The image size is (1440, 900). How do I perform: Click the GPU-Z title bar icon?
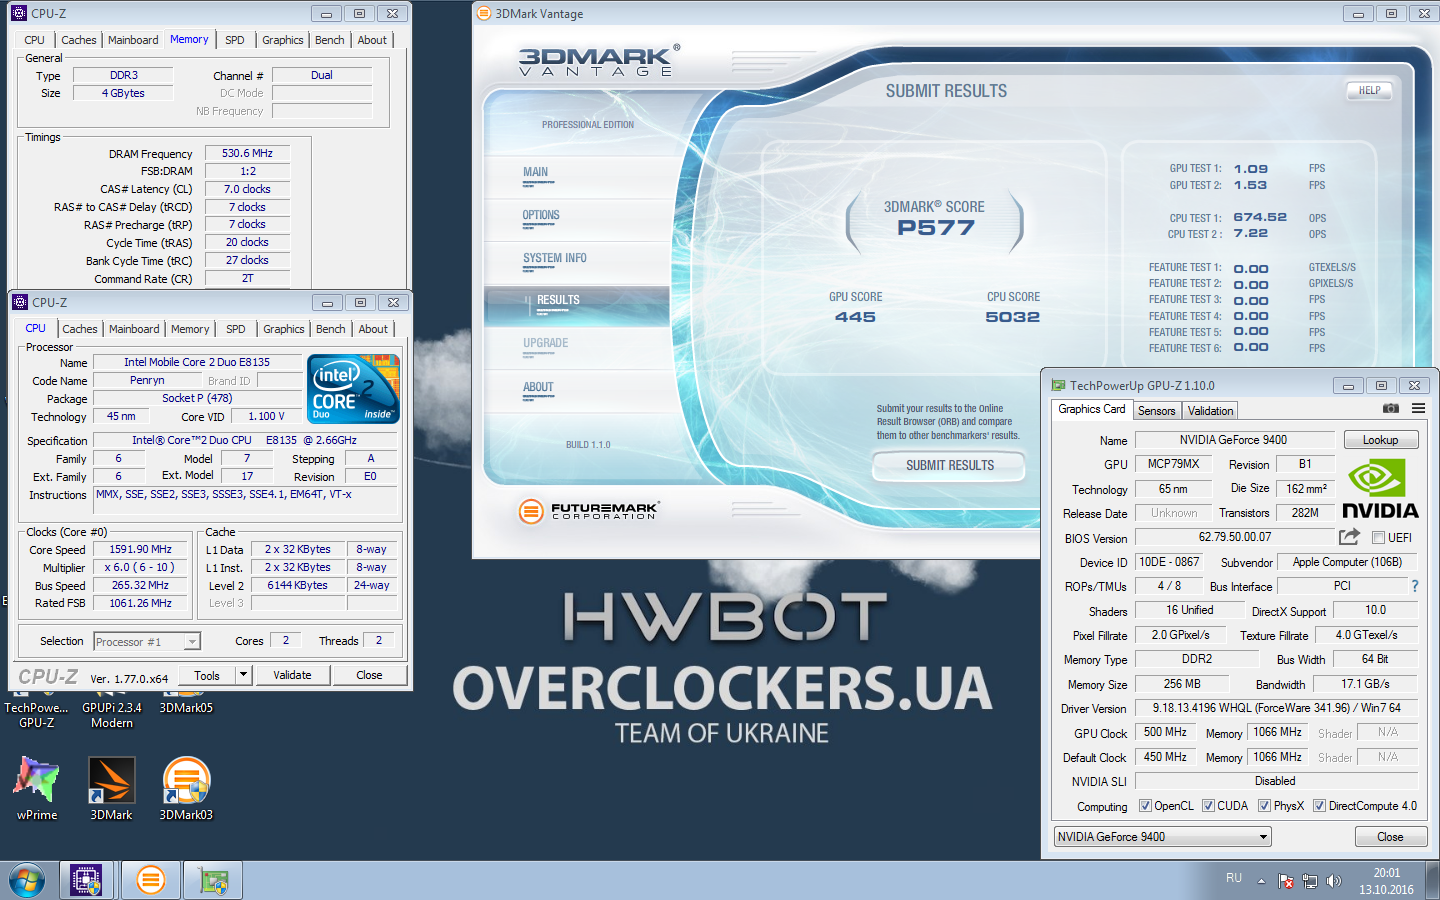(x=1058, y=385)
